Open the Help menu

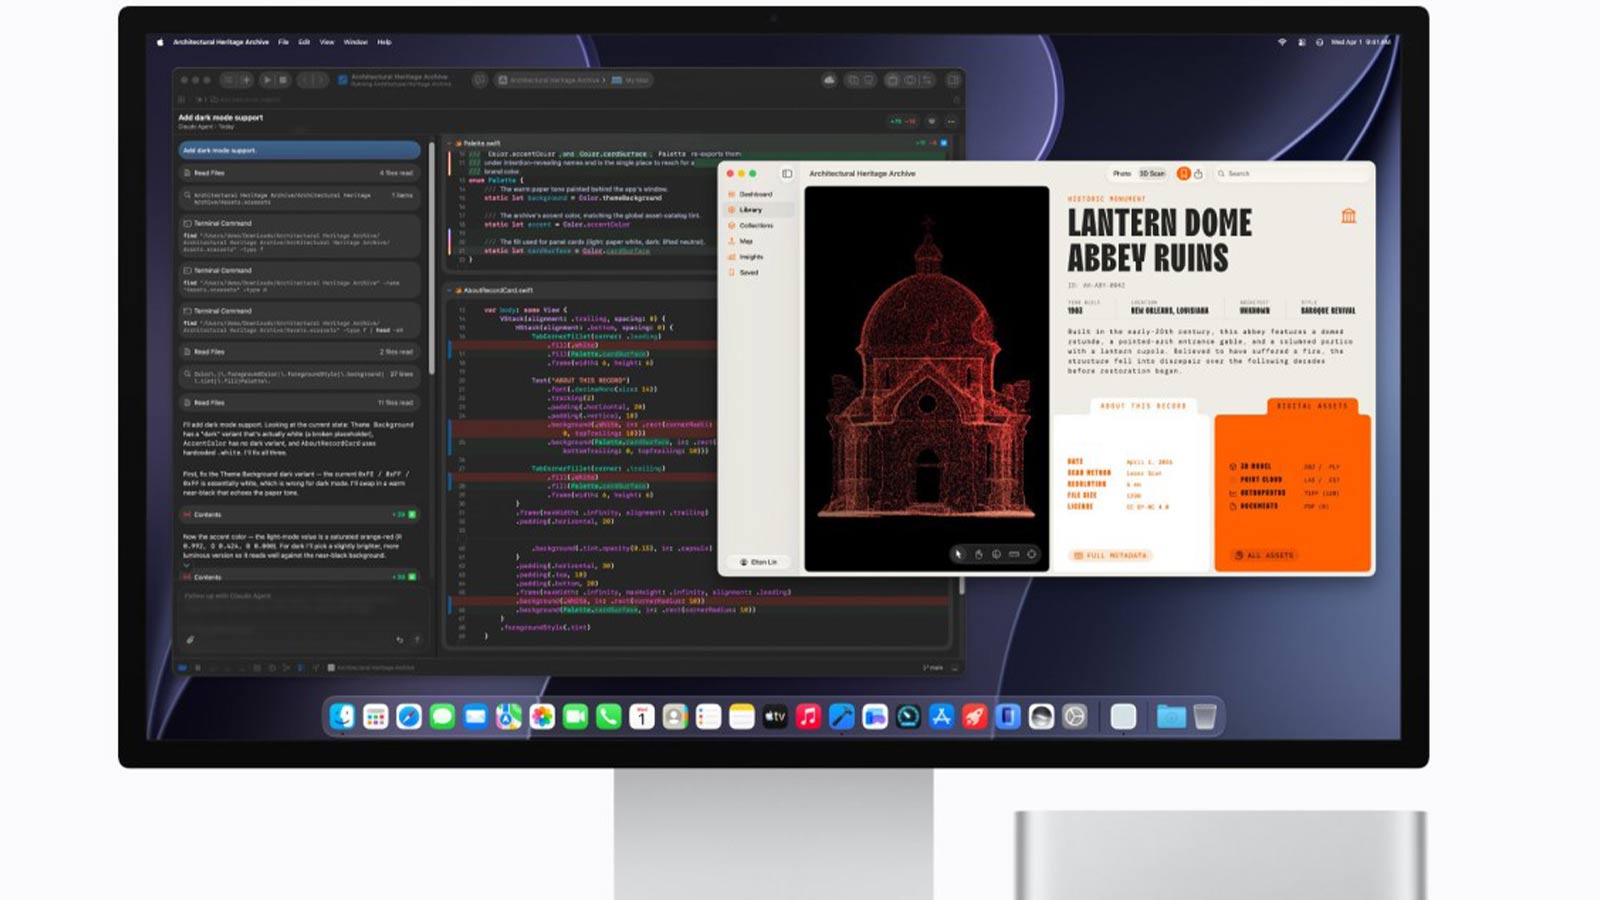coord(384,42)
